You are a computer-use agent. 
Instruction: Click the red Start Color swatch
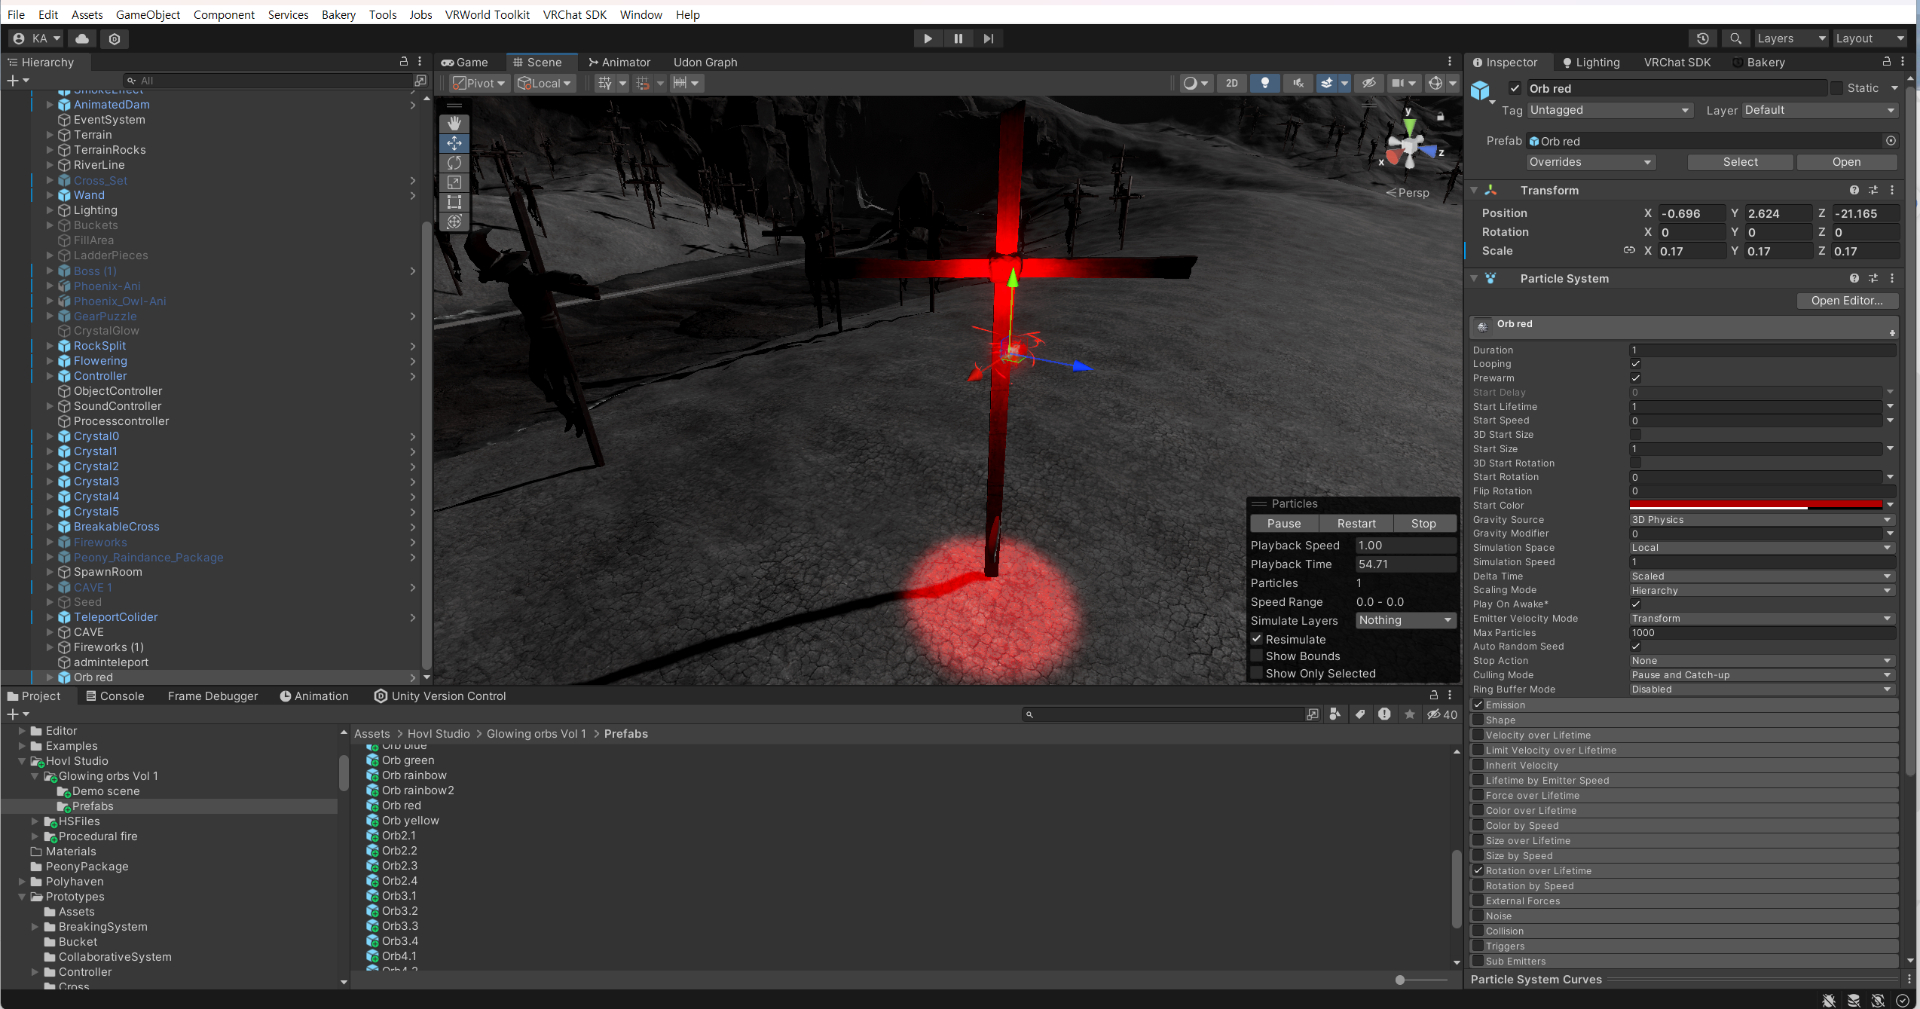click(1756, 505)
